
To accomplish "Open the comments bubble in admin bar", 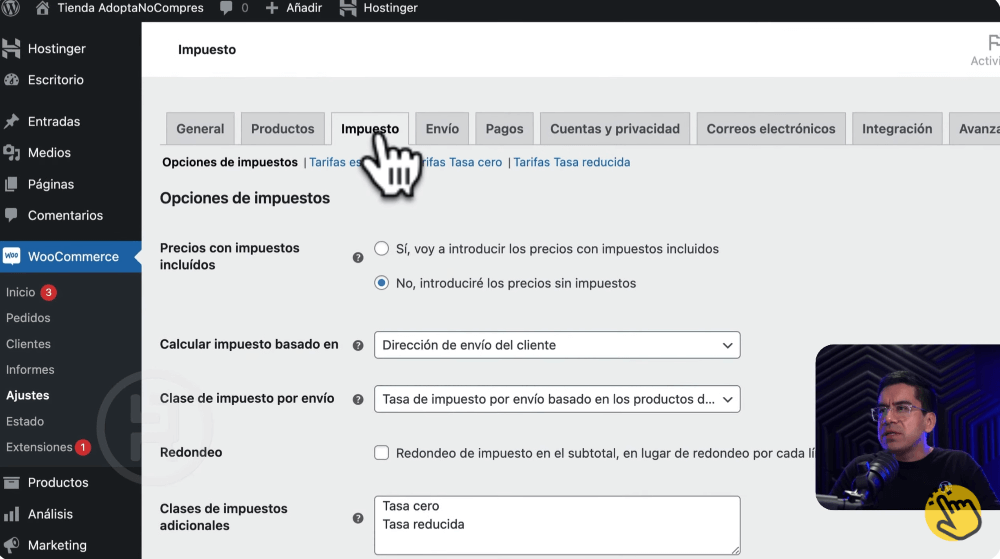I will (x=226, y=8).
